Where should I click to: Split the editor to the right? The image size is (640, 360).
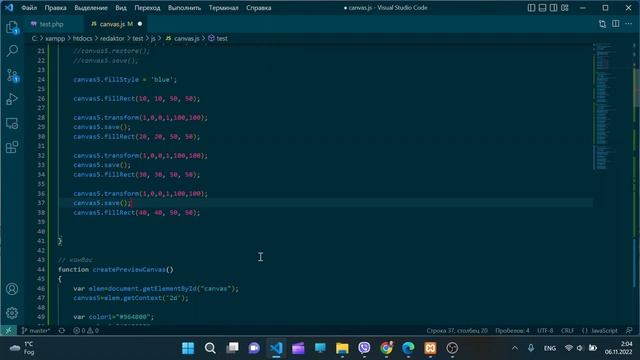tap(616, 24)
